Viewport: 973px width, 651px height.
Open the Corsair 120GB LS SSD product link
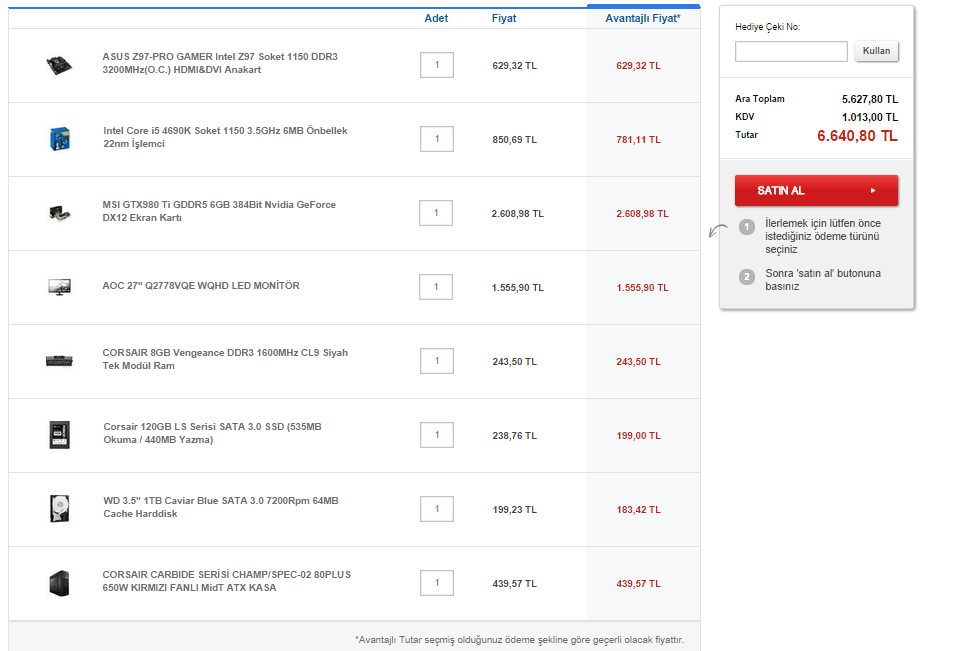tap(212, 433)
